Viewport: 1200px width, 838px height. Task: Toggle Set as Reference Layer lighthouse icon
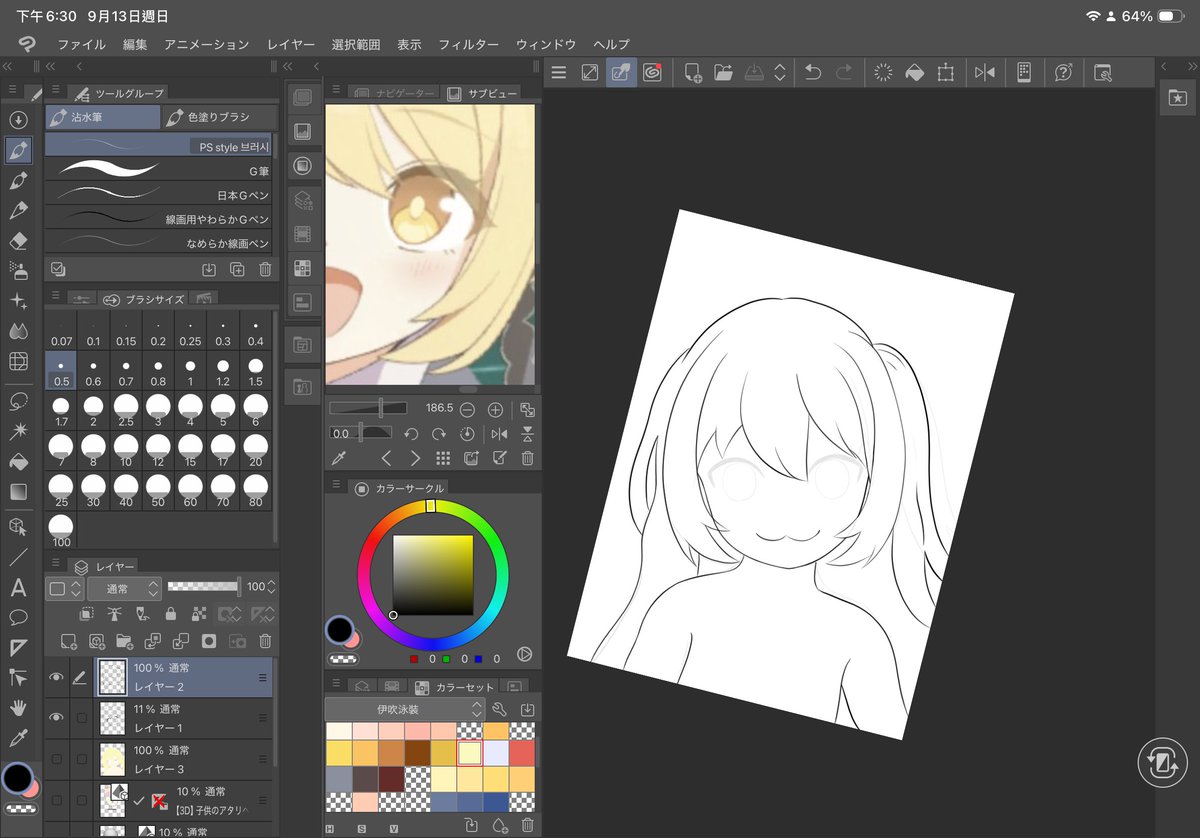[114, 614]
